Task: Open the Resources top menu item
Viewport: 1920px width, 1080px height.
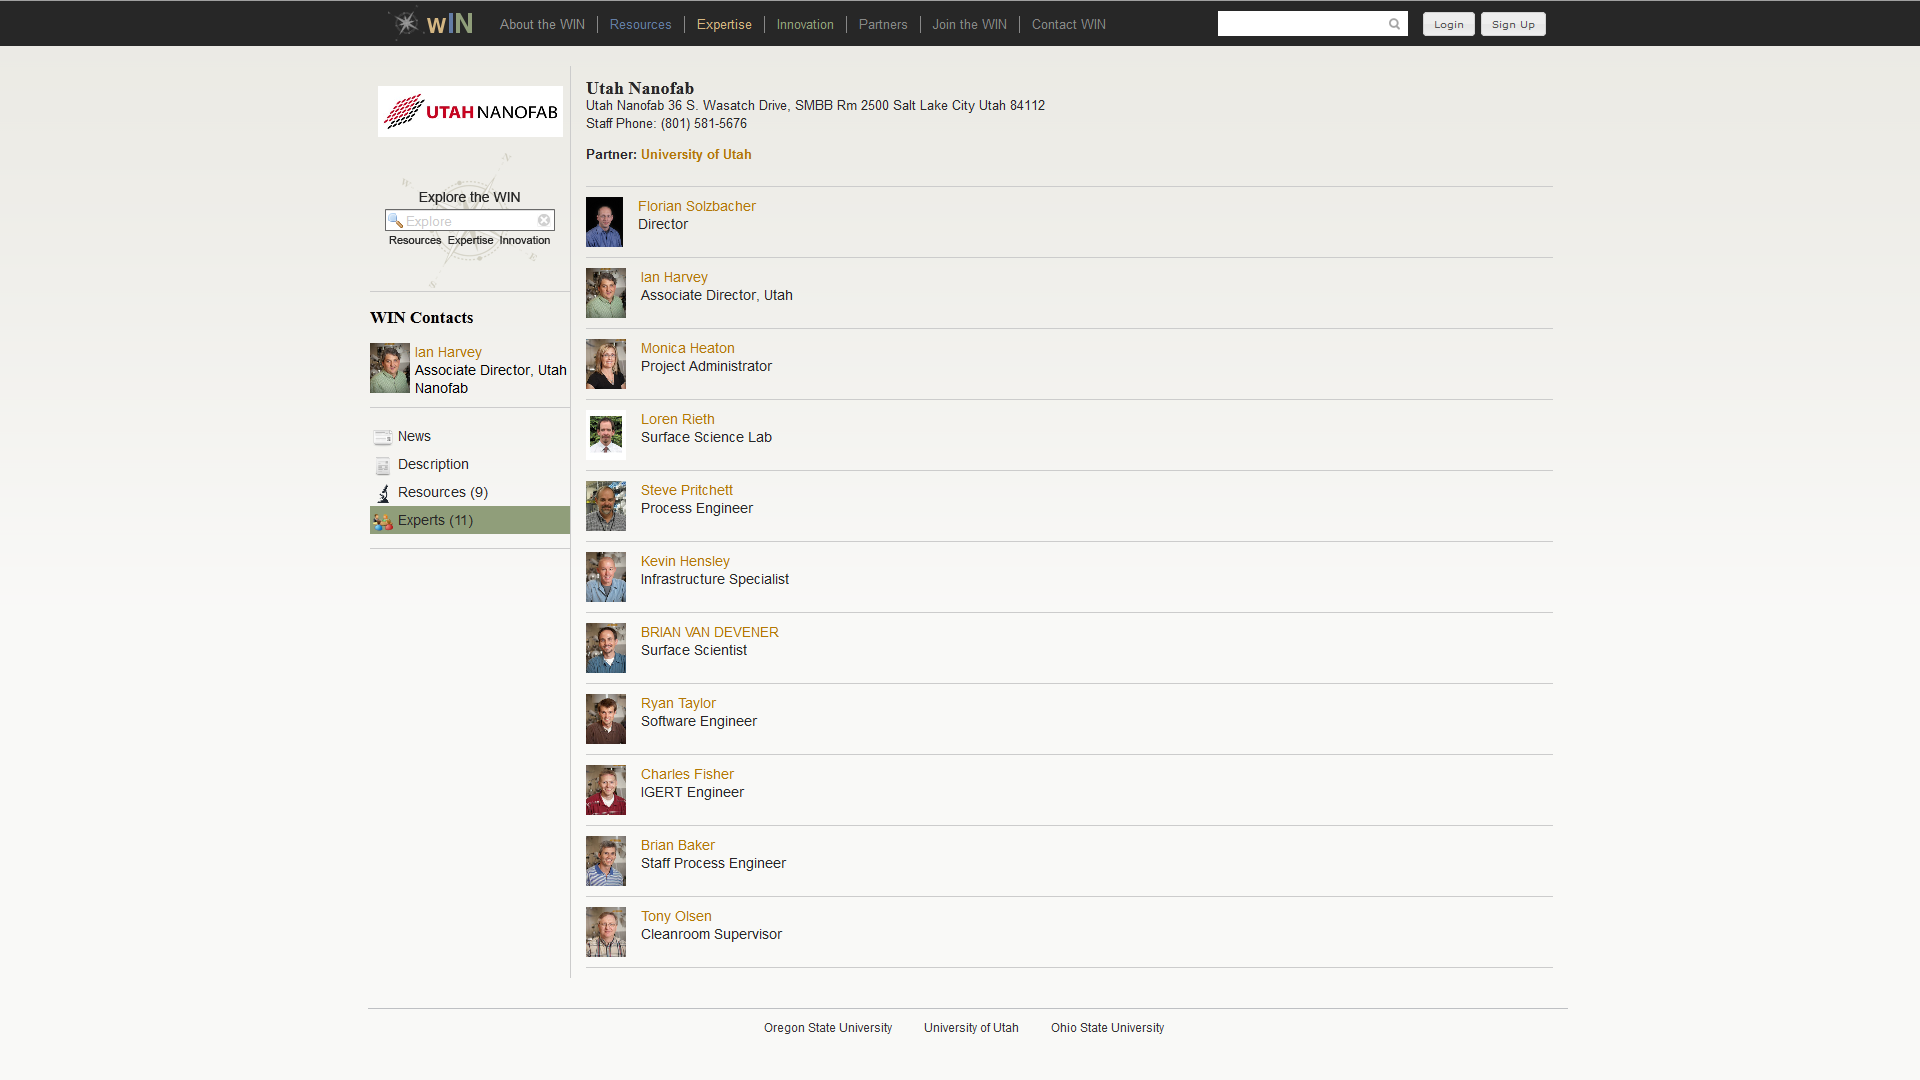Action: pos(640,24)
